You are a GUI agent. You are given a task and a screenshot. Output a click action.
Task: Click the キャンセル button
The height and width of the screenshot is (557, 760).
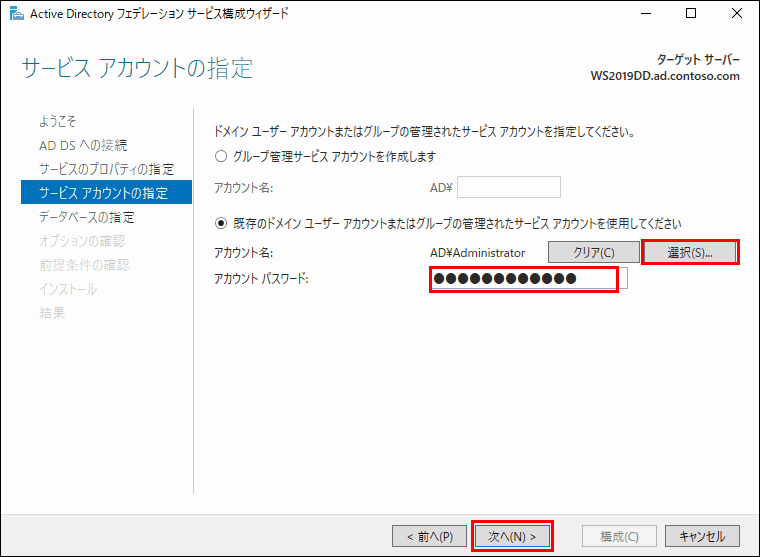pos(702,536)
